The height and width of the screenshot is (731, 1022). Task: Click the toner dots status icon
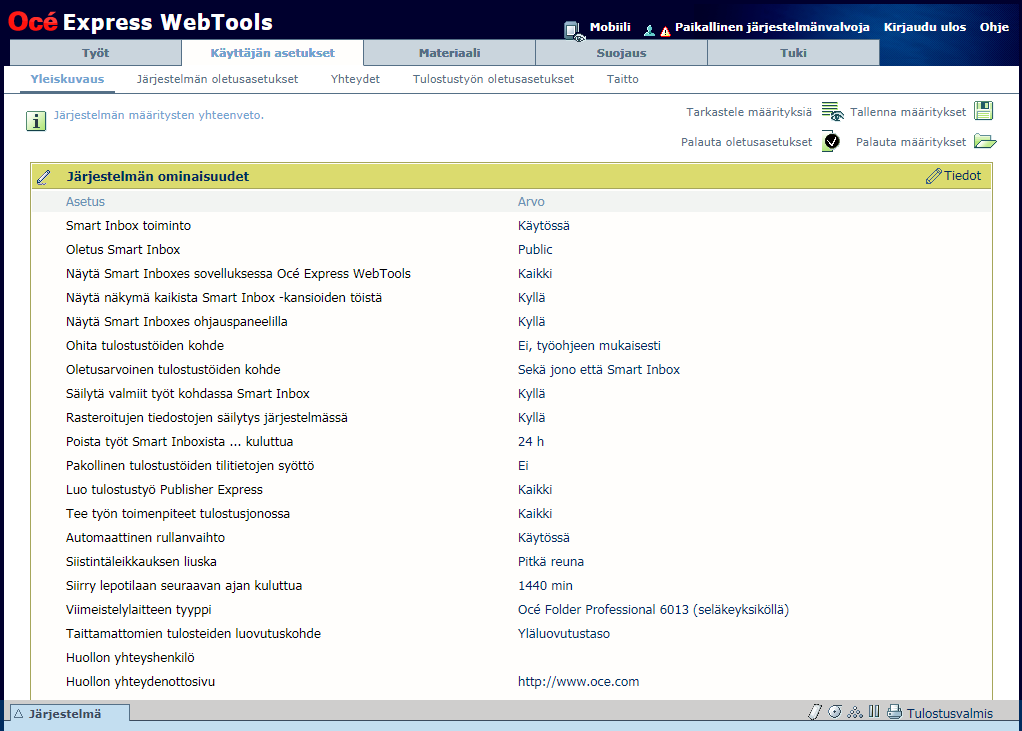854,712
